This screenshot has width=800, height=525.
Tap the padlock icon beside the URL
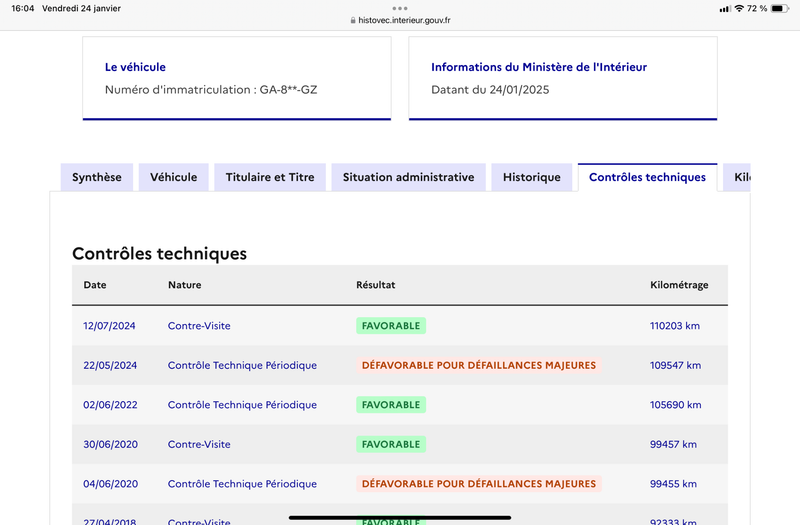(353, 20)
